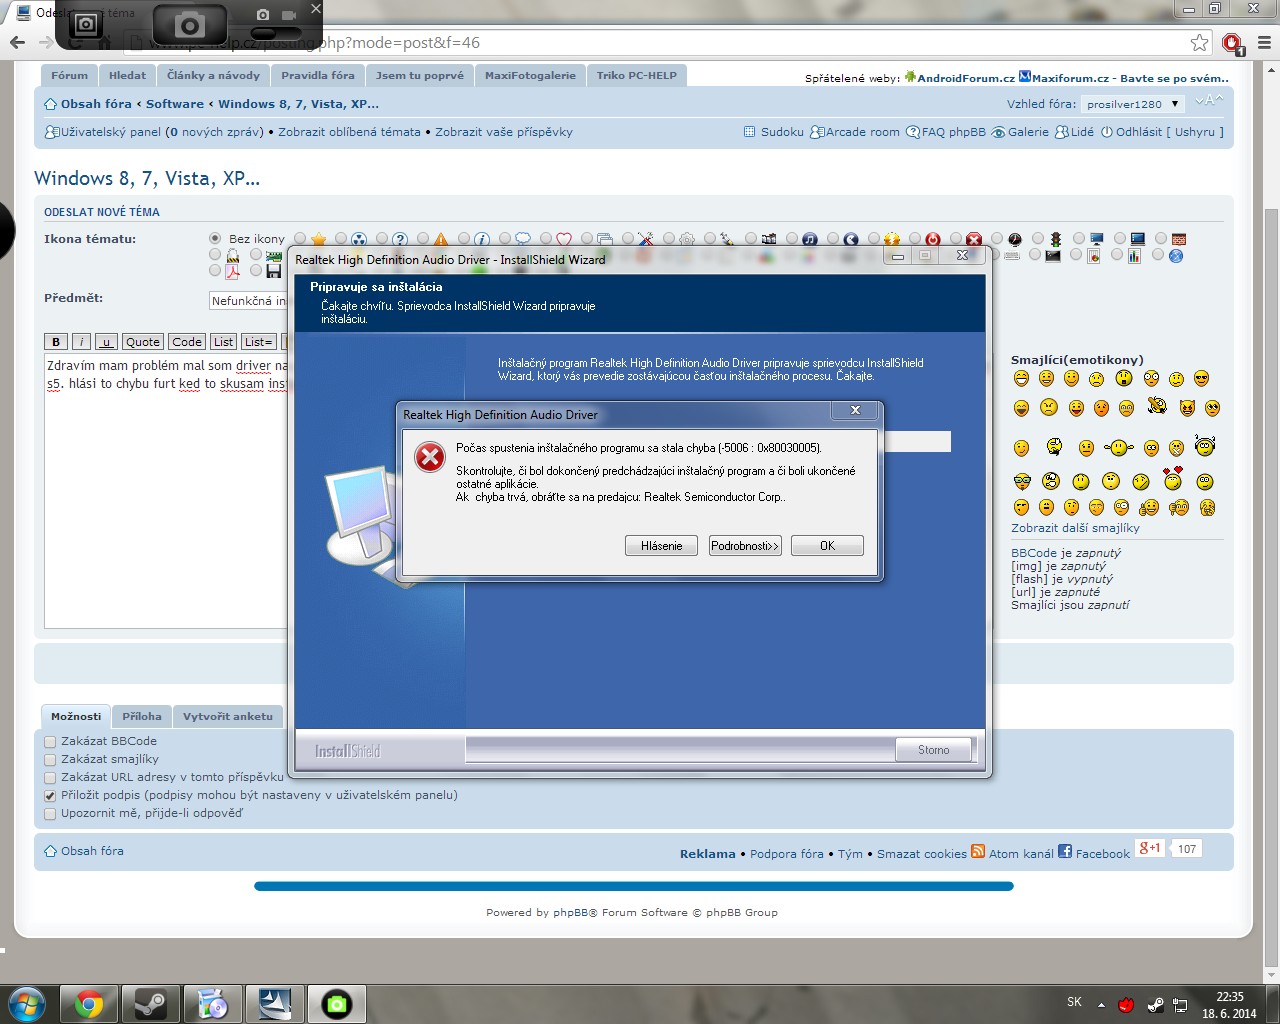
Task: Insert the sunglasses cool smiley
Action: [x=1201, y=378]
